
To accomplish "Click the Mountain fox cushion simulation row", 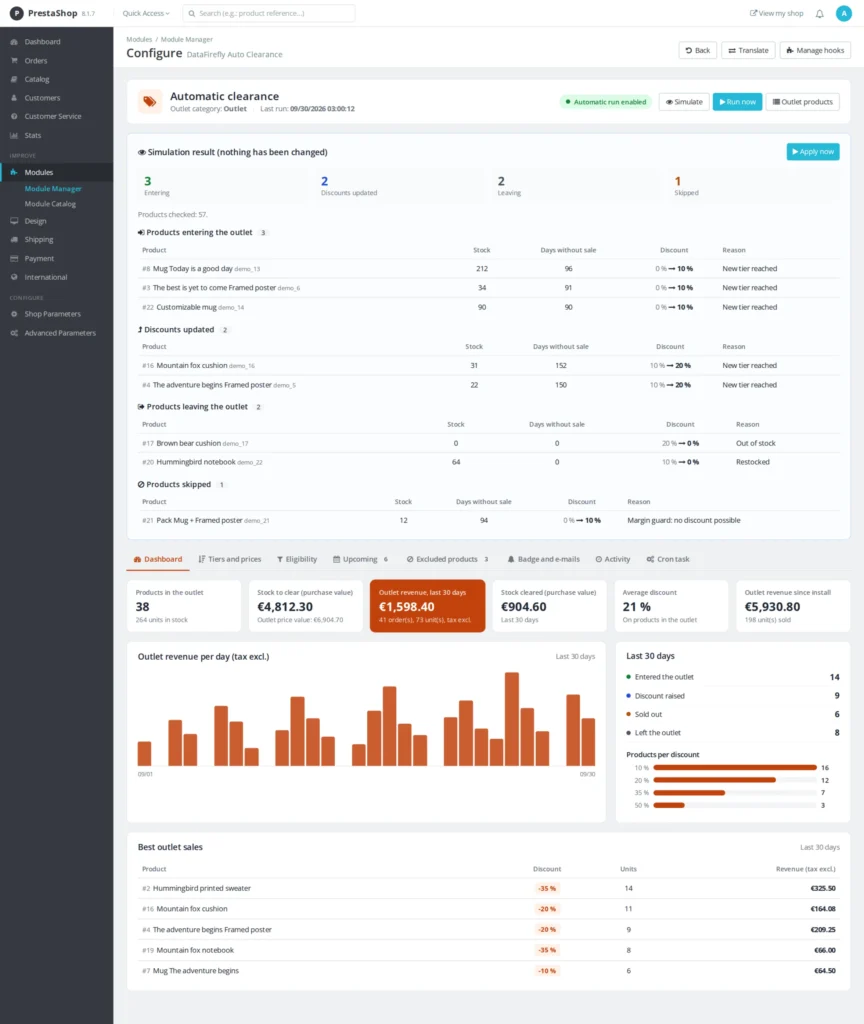I will pyautogui.click(x=488, y=366).
